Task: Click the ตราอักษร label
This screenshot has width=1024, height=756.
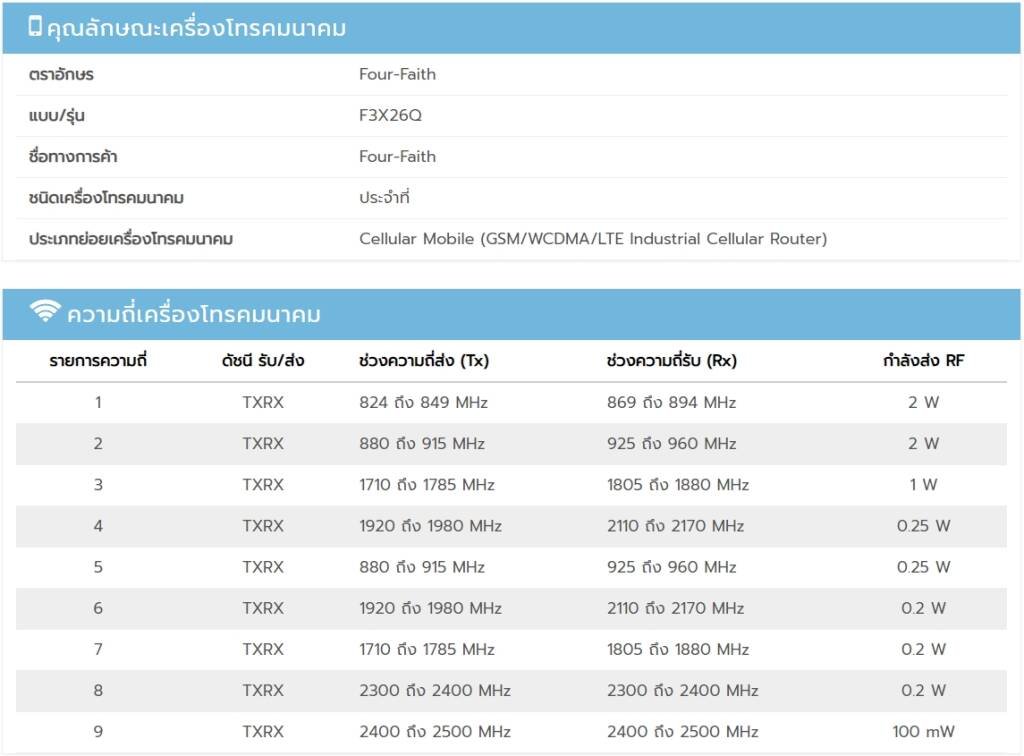Action: (x=61, y=74)
